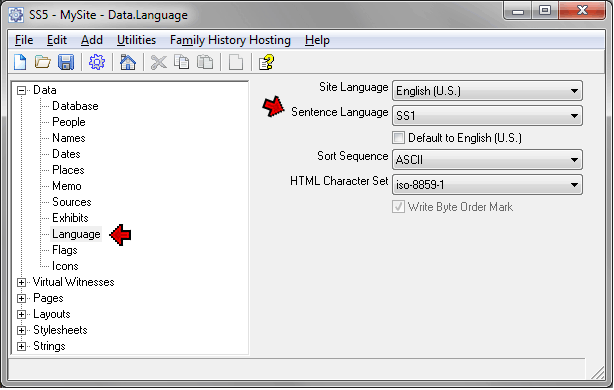Image resolution: width=614 pixels, height=390 pixels.
Task: Click the SS5 application icon in title bar
Action: [16, 15]
